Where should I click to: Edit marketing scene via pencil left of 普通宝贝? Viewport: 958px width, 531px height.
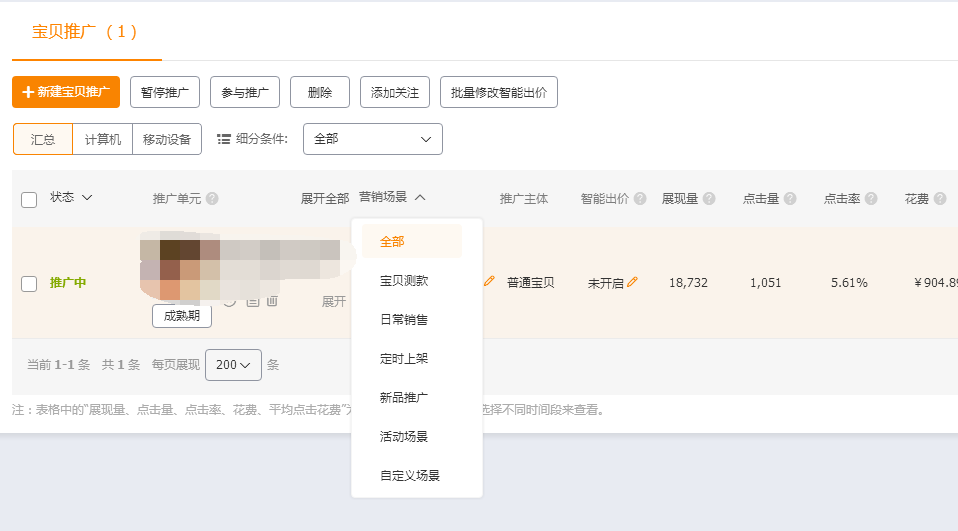coord(489,281)
